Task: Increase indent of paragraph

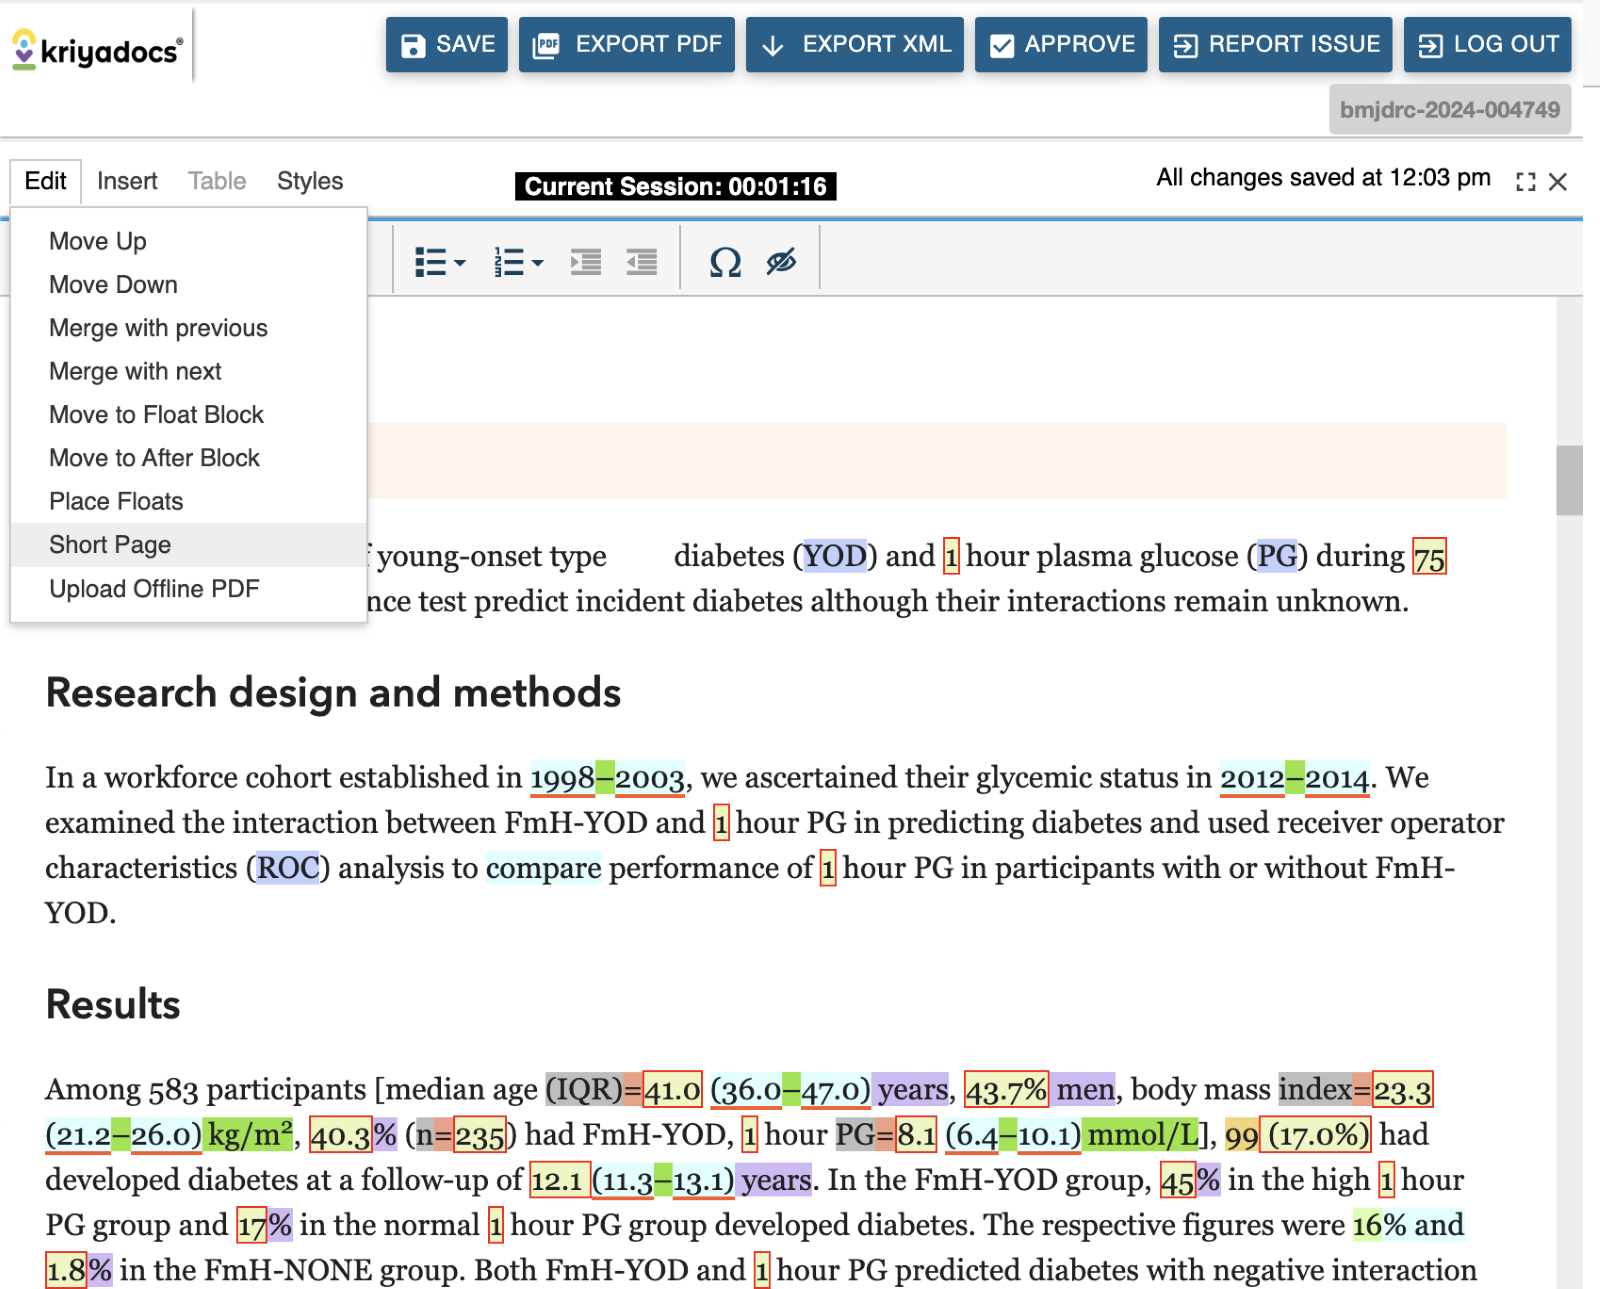Action: tap(586, 262)
